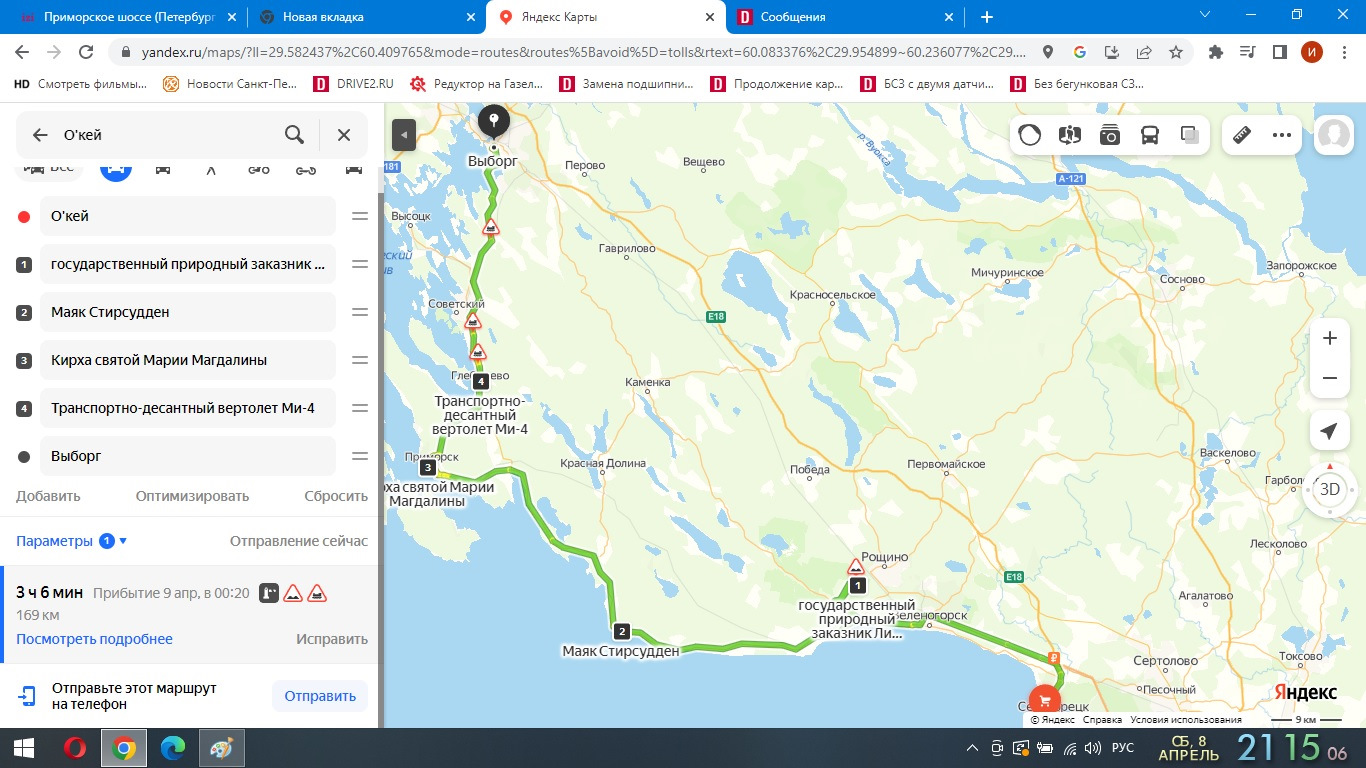
Task: Click the Отправить button
Action: 320,697
